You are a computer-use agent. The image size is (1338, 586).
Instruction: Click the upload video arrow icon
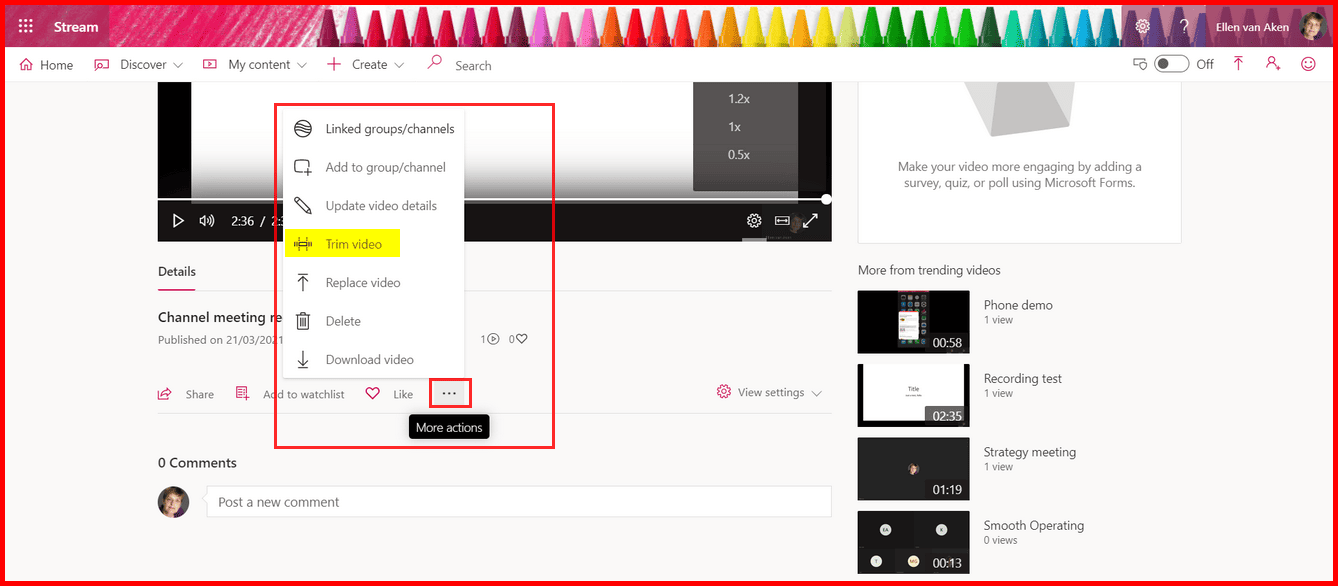[1238, 64]
